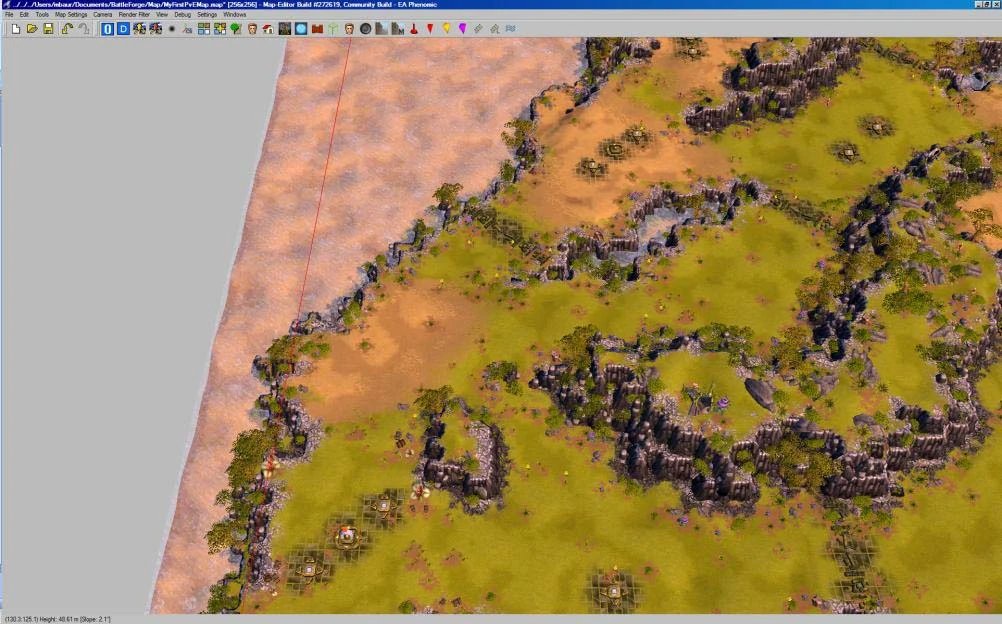Open the Debug menu

tap(183, 14)
